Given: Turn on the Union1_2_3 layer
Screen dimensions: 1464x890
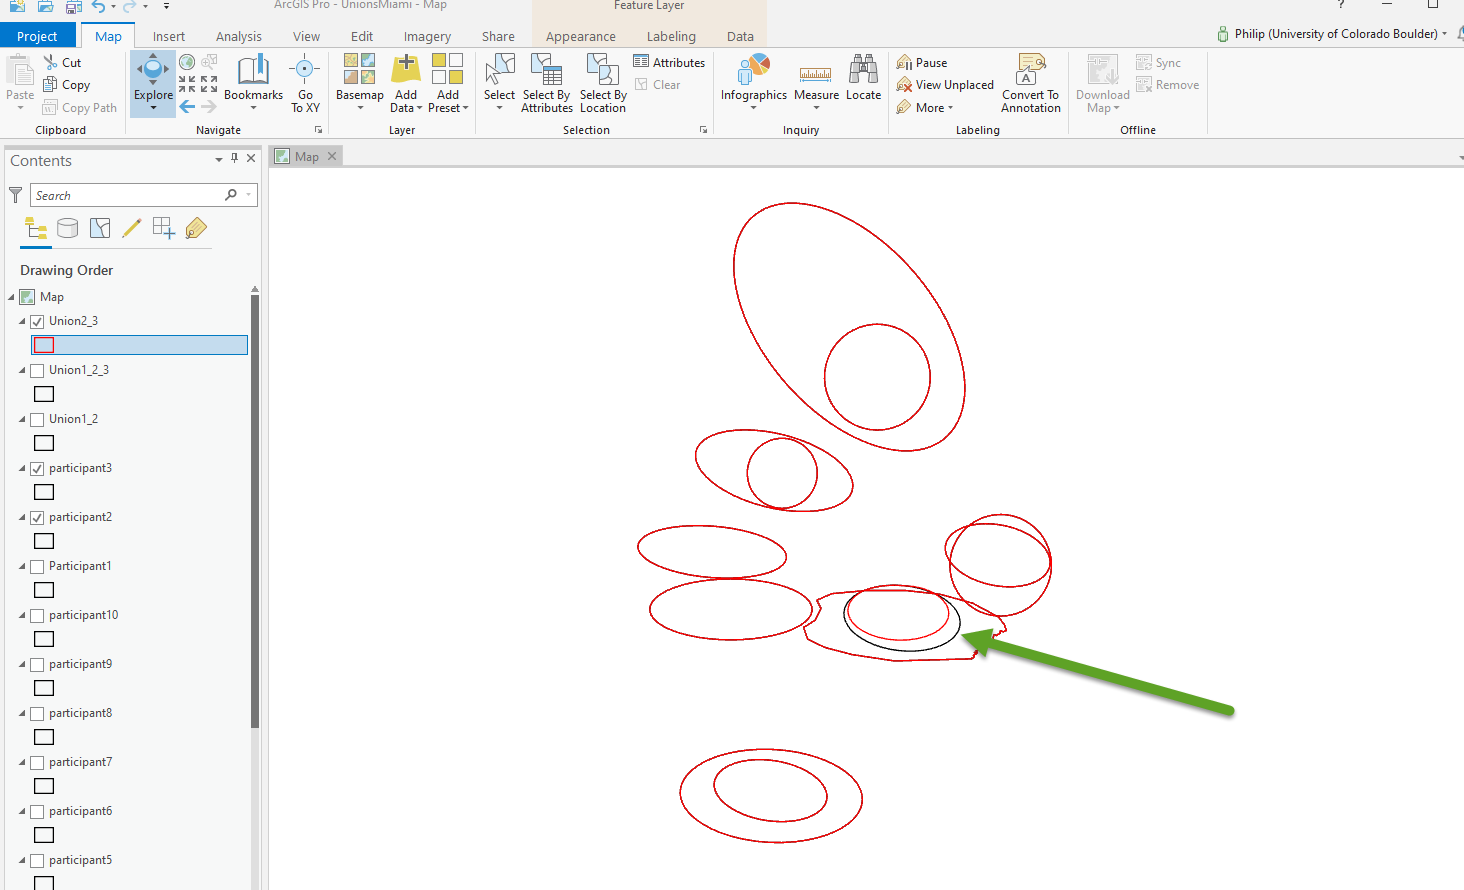Looking at the screenshot, I should pyautogui.click(x=37, y=370).
